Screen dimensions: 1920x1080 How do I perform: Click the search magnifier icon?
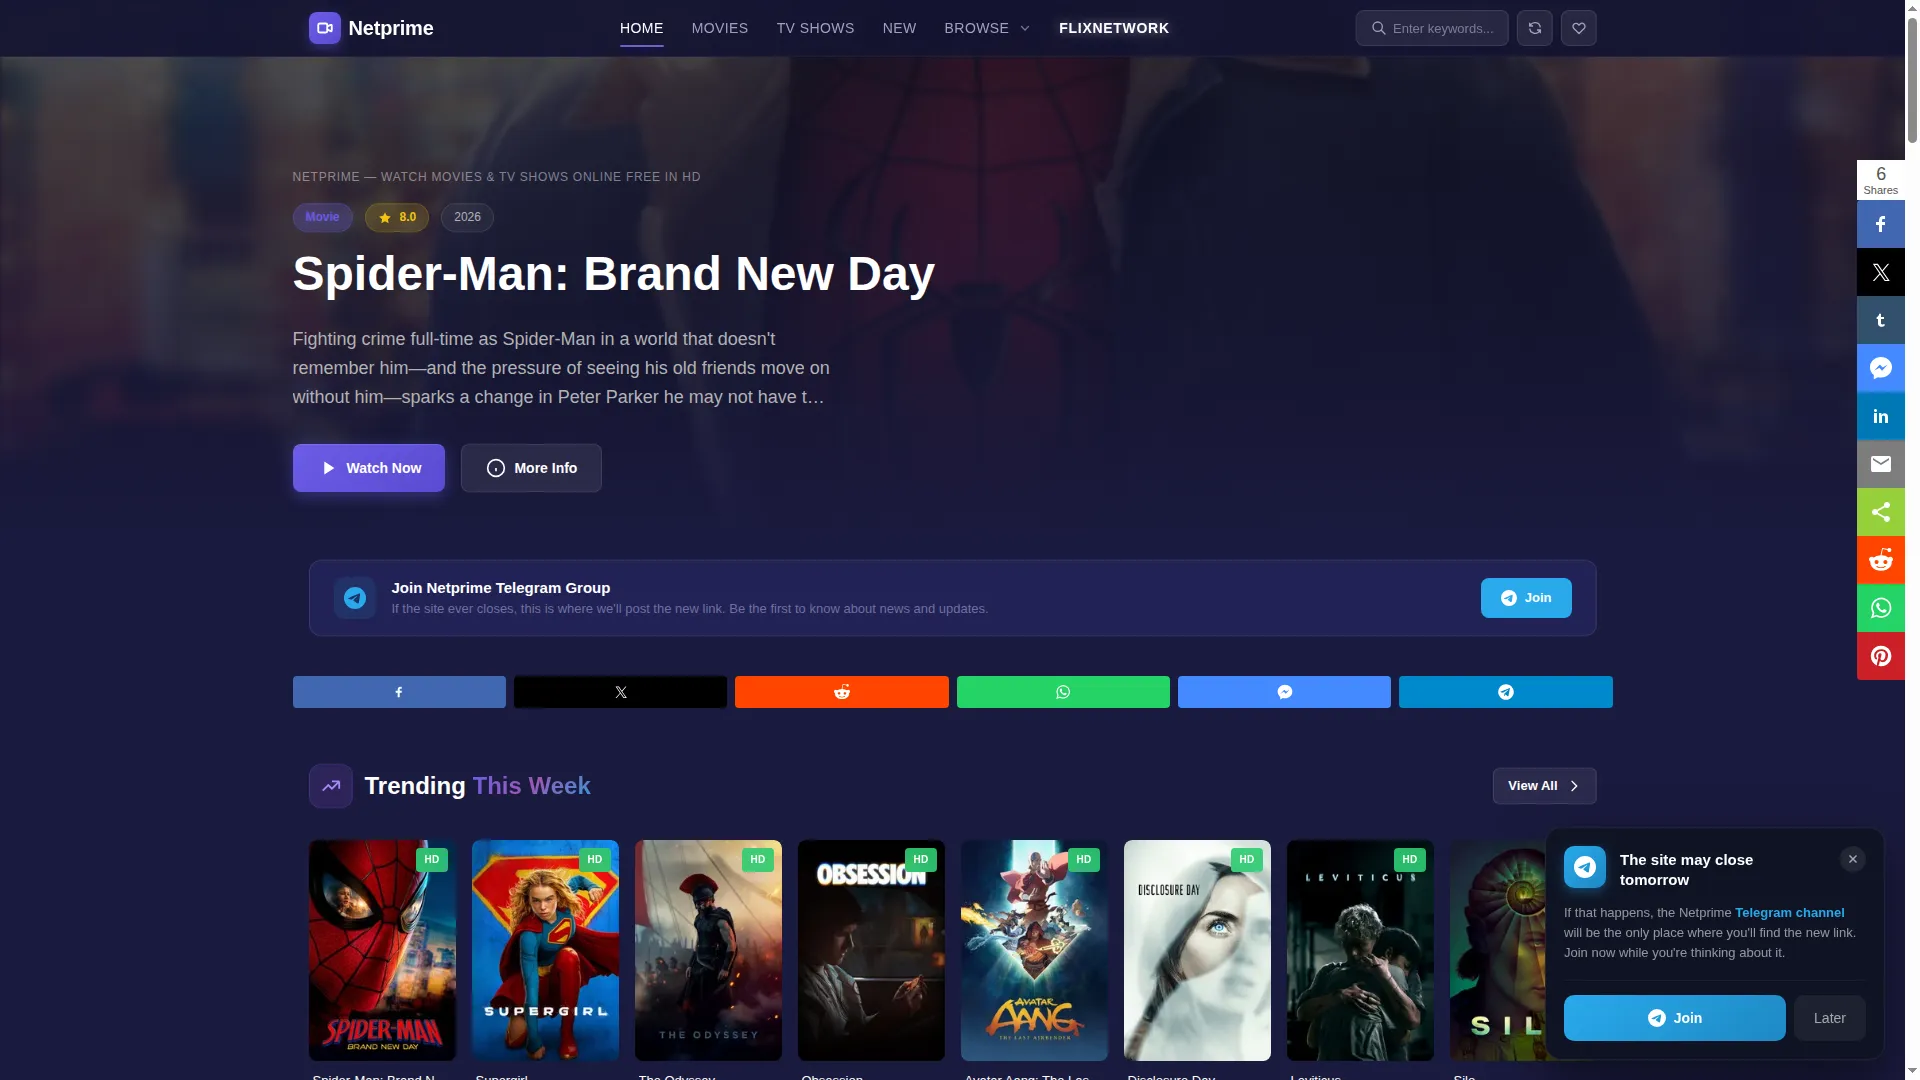pyautogui.click(x=1378, y=28)
